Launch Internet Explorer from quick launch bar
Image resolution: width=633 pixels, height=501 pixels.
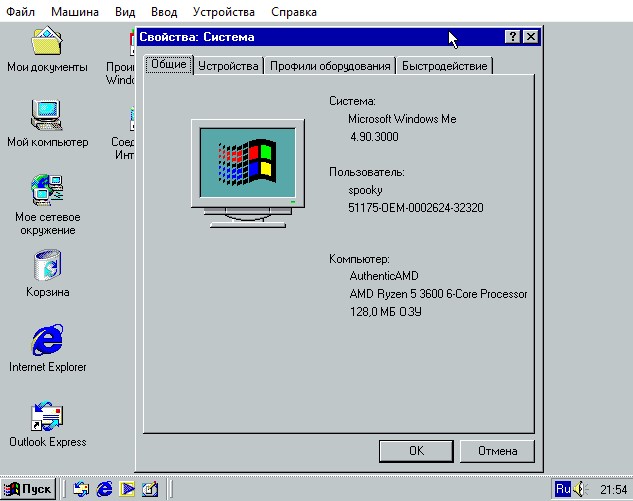(x=104, y=489)
